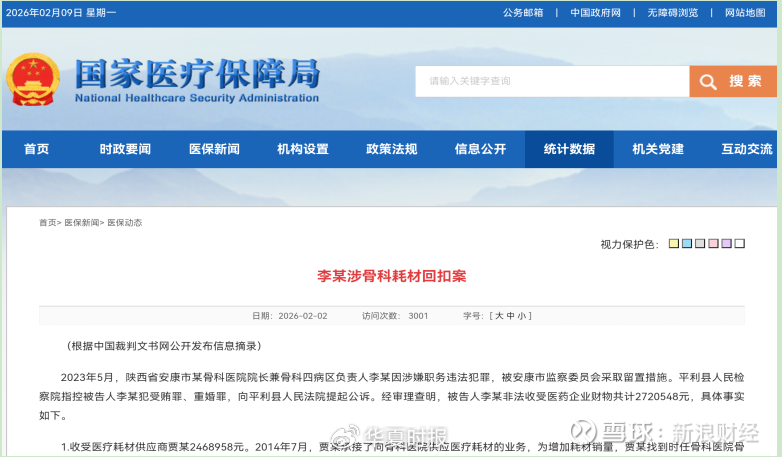Click the header date 2026年02月09日 星期一
782x457 pixels.
point(61,13)
